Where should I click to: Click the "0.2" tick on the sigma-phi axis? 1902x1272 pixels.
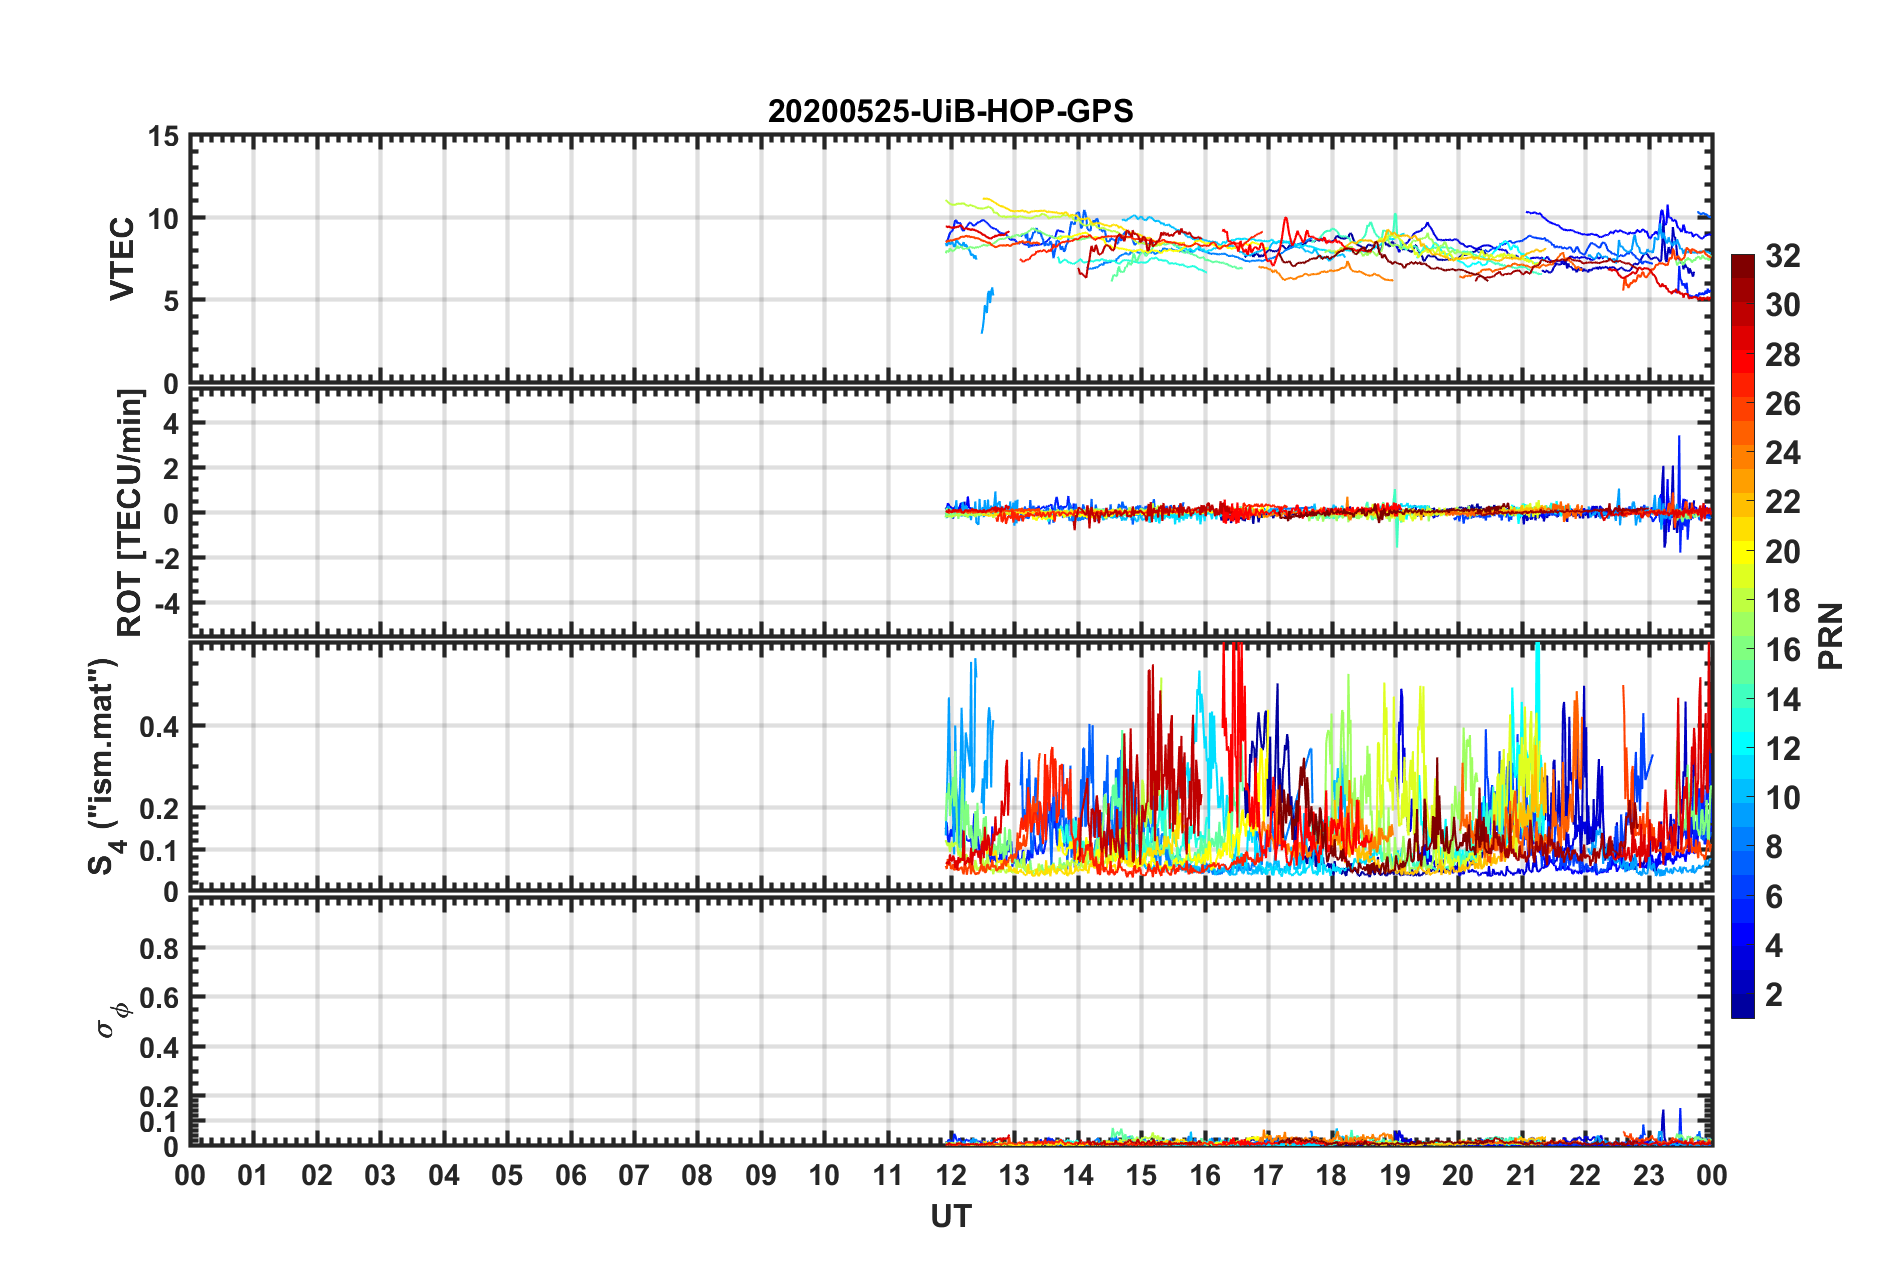pyautogui.click(x=160, y=1097)
